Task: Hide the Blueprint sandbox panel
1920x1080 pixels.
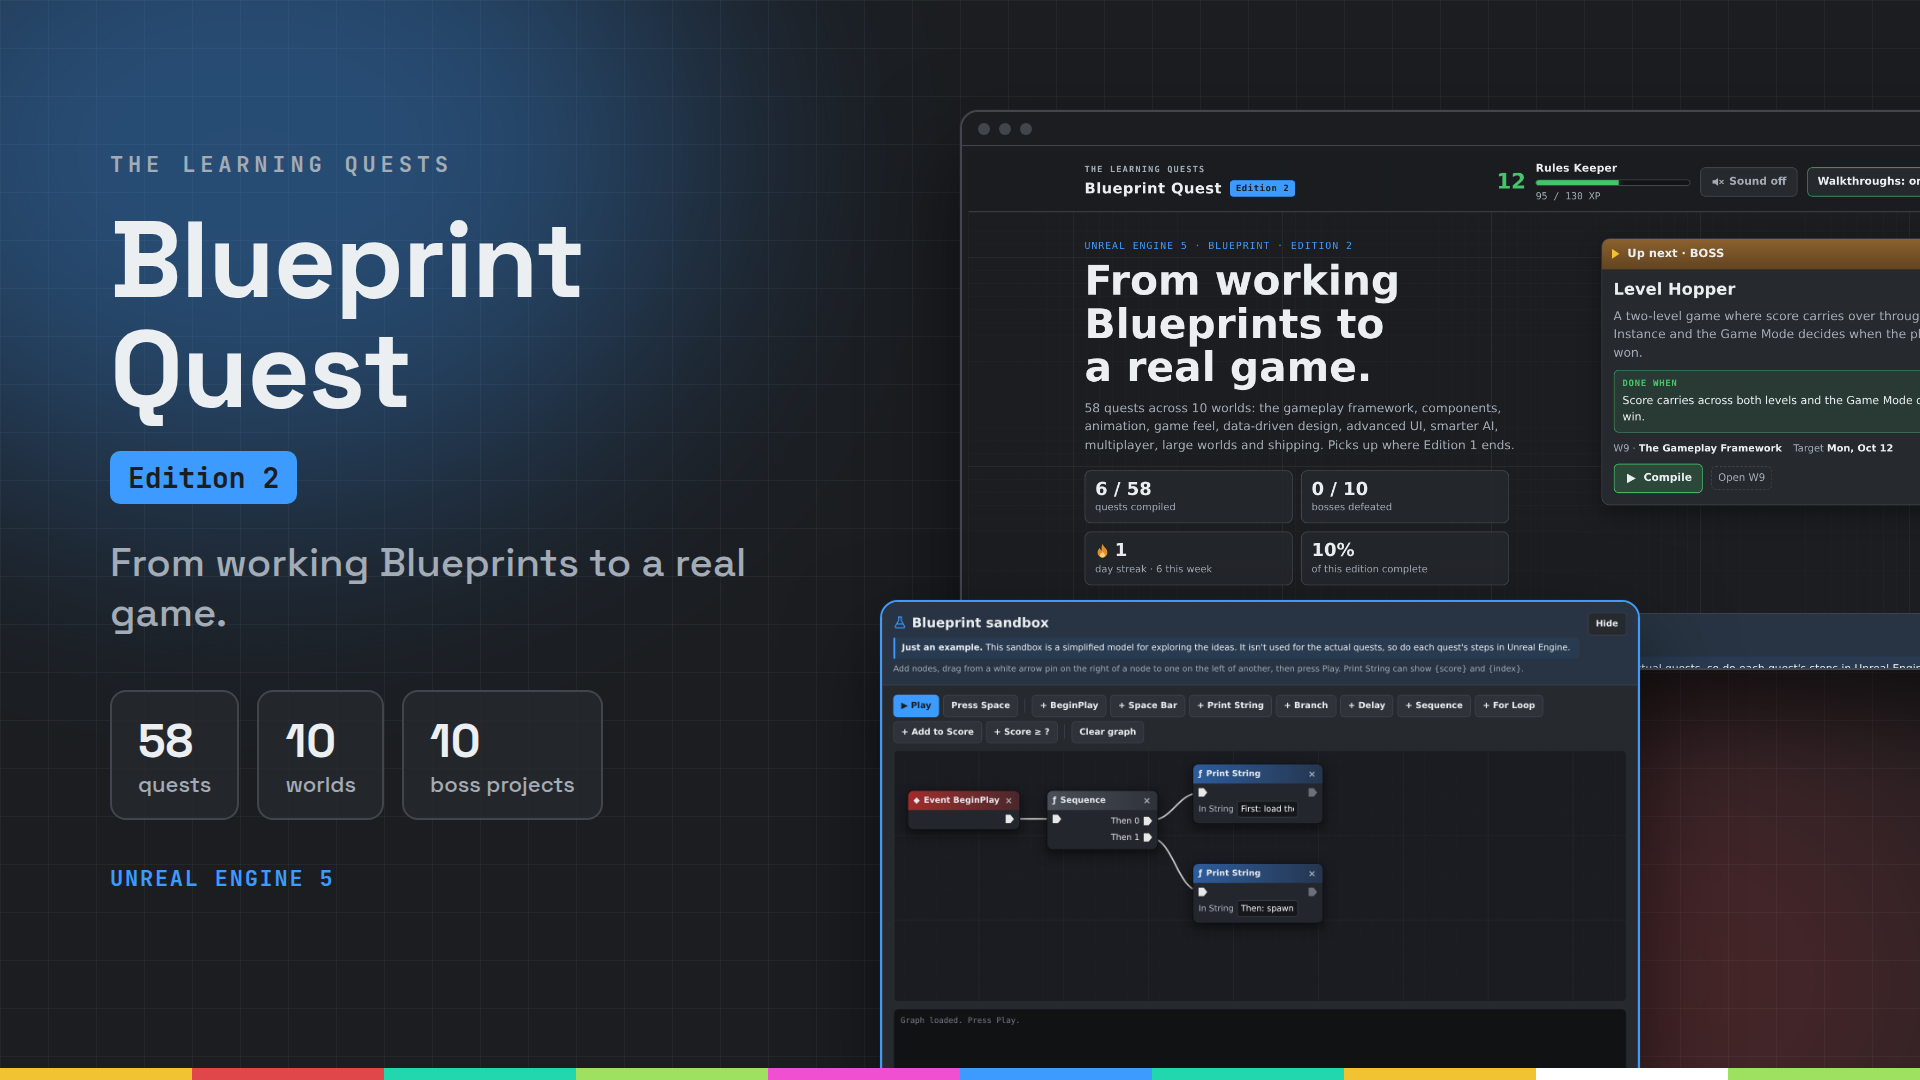Action: (1606, 624)
